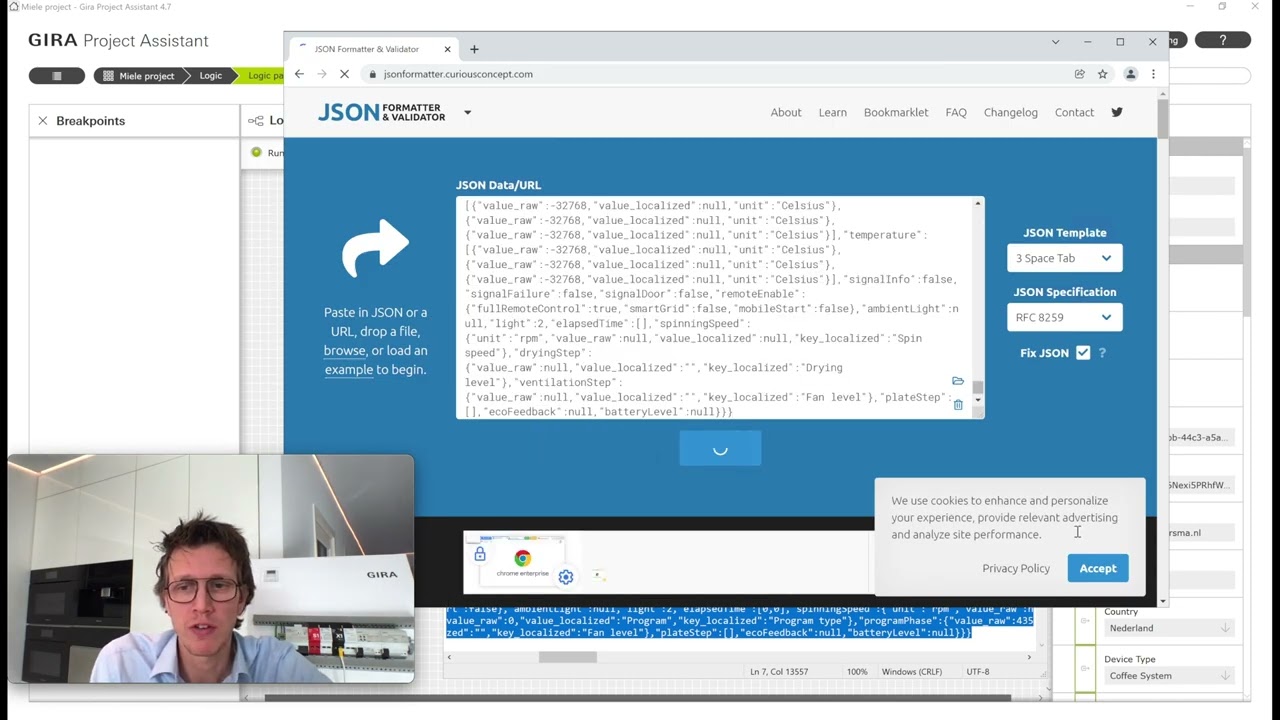Click inside the JSON Data/URL text area
Viewport: 1280px width, 720px height.
(714, 308)
